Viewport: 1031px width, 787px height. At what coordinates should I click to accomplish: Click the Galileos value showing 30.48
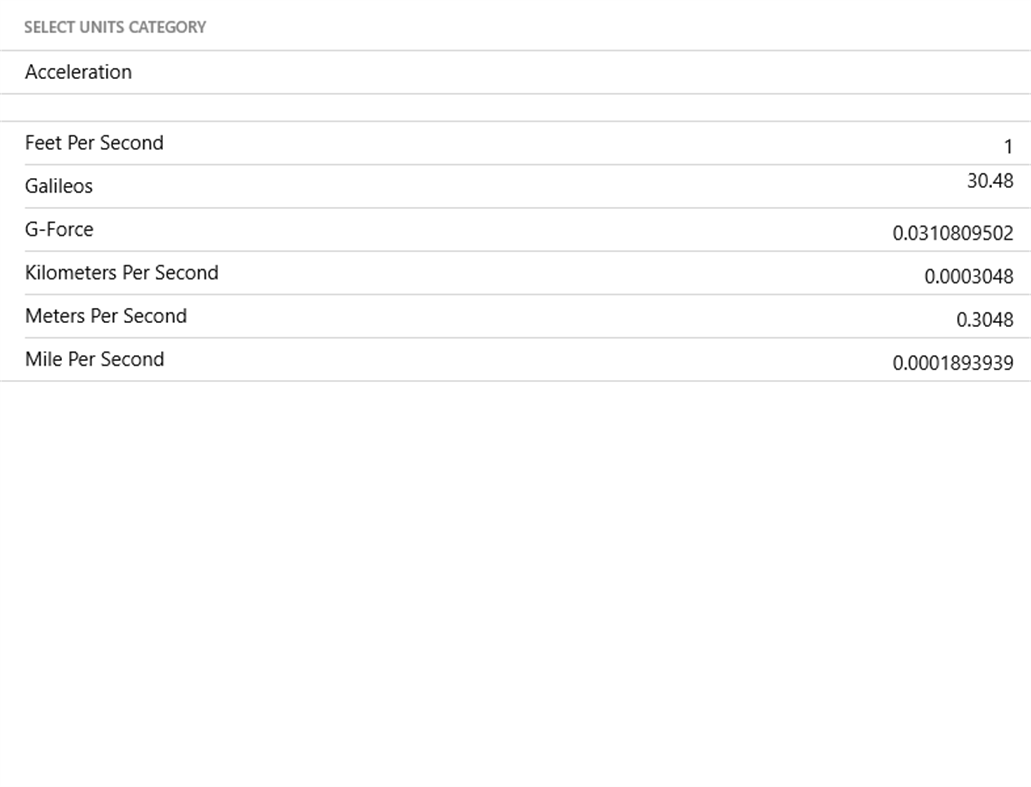click(992, 181)
